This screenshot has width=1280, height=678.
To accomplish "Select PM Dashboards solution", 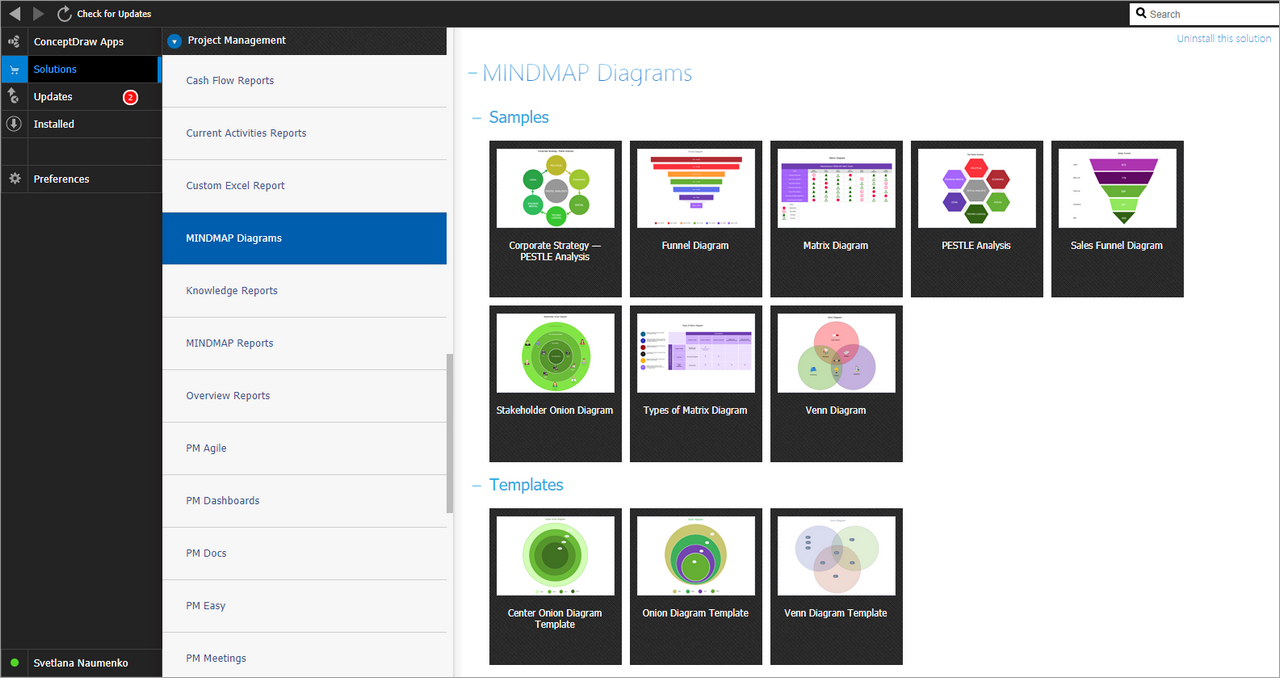I will tap(304, 501).
